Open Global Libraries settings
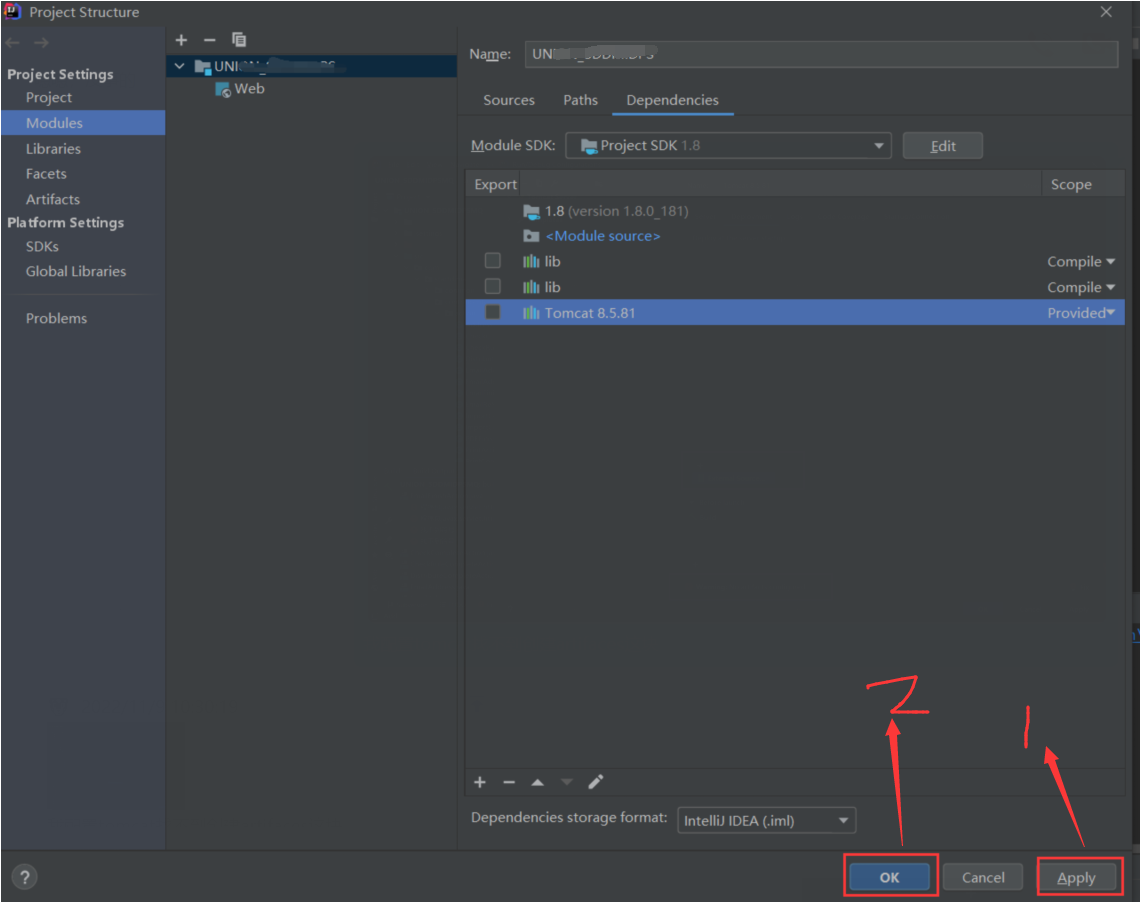This screenshot has height=902, width=1141. coord(76,271)
